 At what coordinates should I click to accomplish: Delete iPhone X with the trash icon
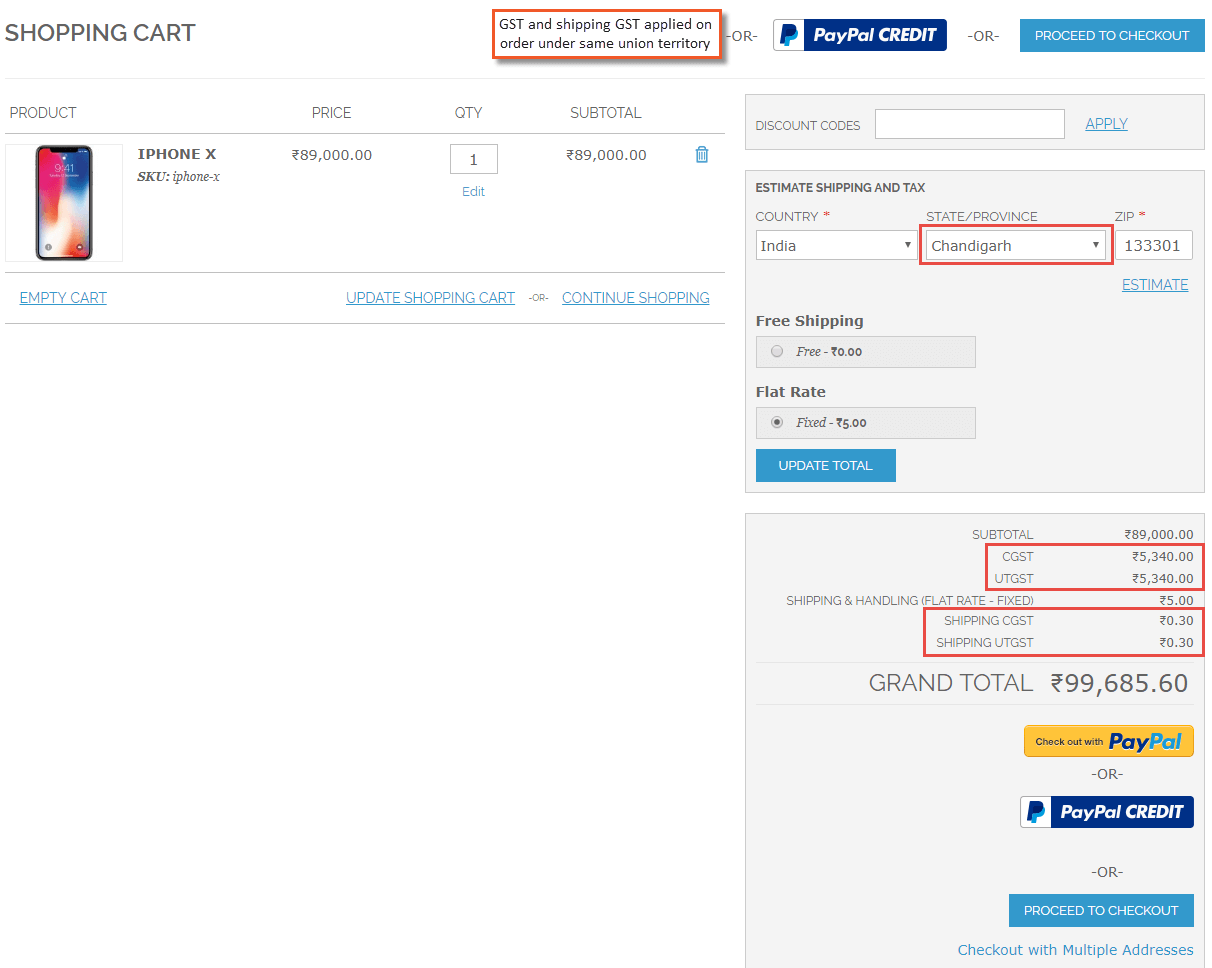pyautogui.click(x=702, y=155)
